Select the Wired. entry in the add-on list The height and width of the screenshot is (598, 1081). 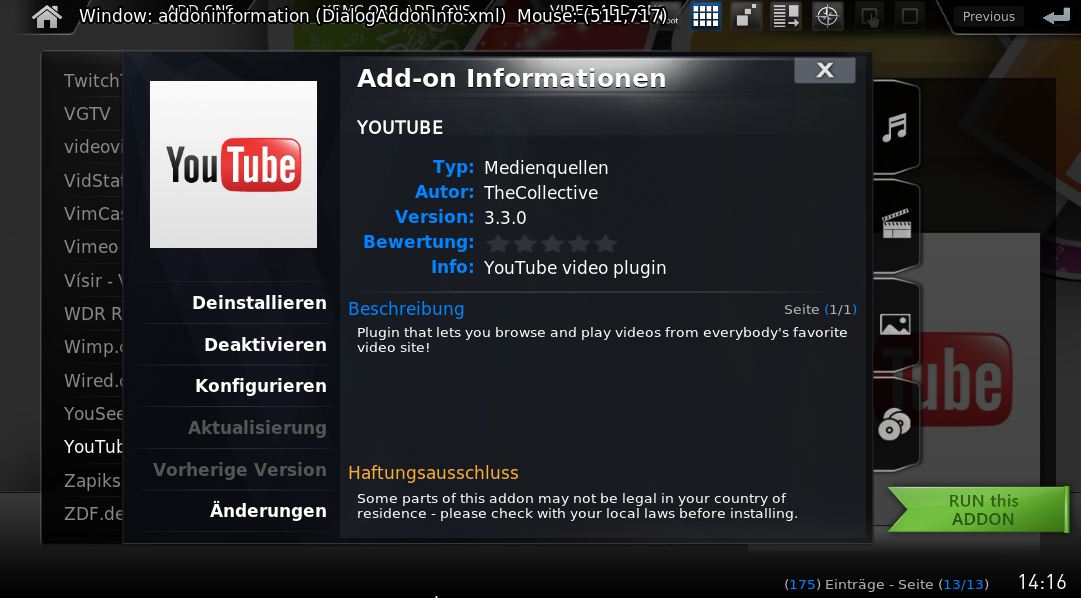[x=92, y=380]
